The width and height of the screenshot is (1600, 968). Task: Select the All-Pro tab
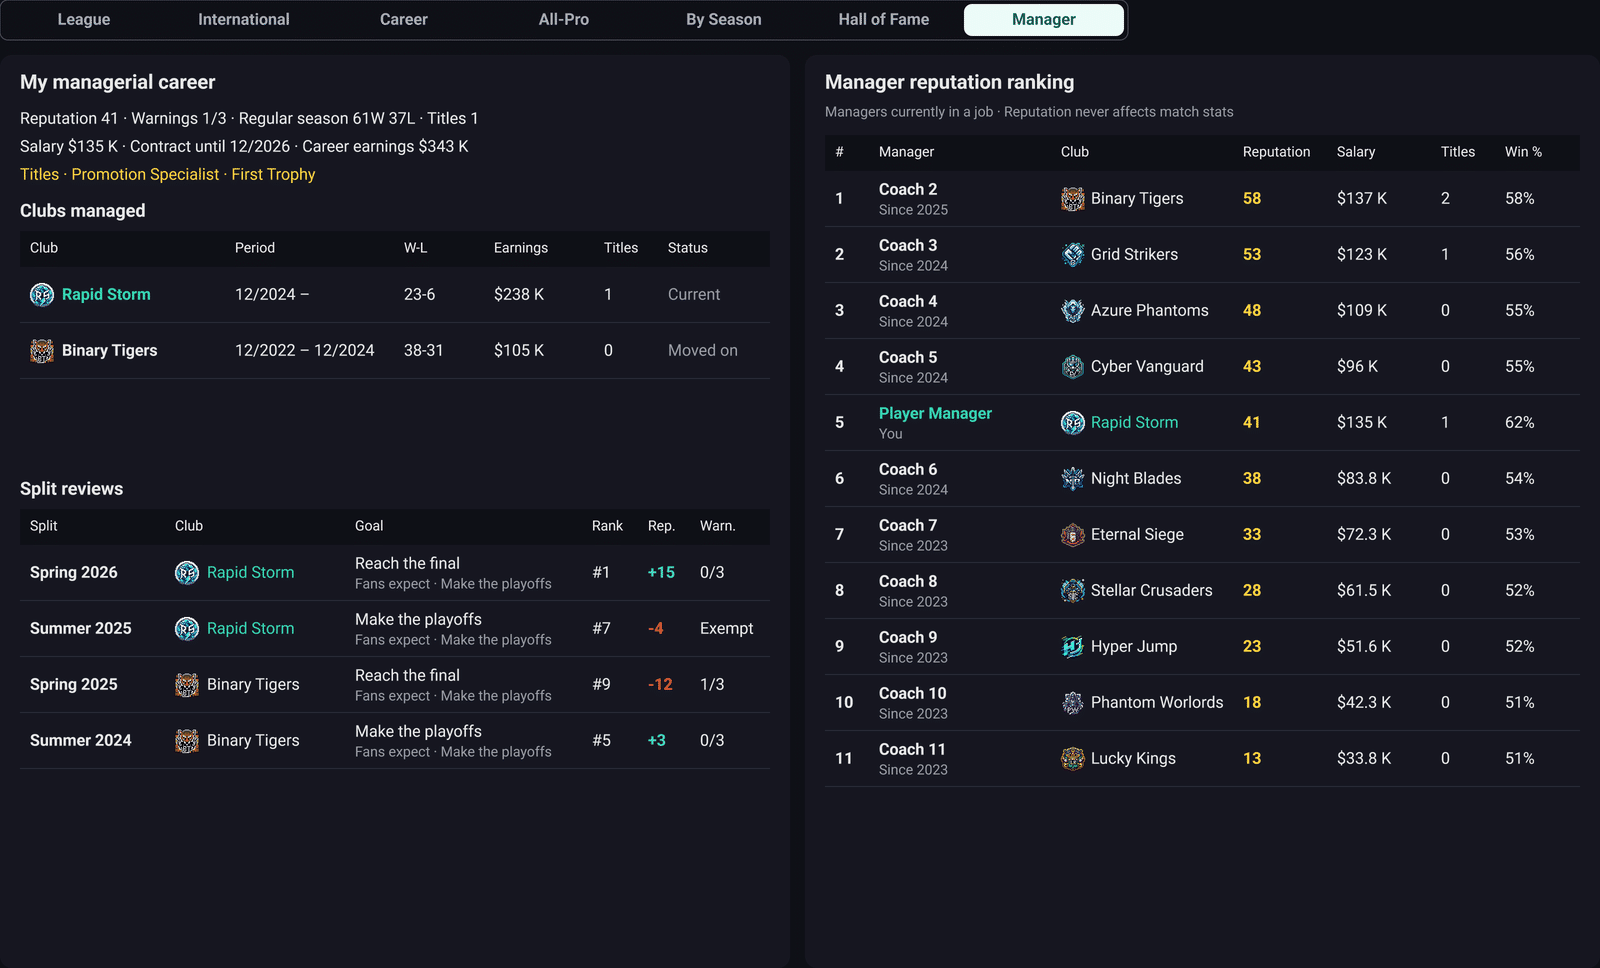(x=564, y=20)
